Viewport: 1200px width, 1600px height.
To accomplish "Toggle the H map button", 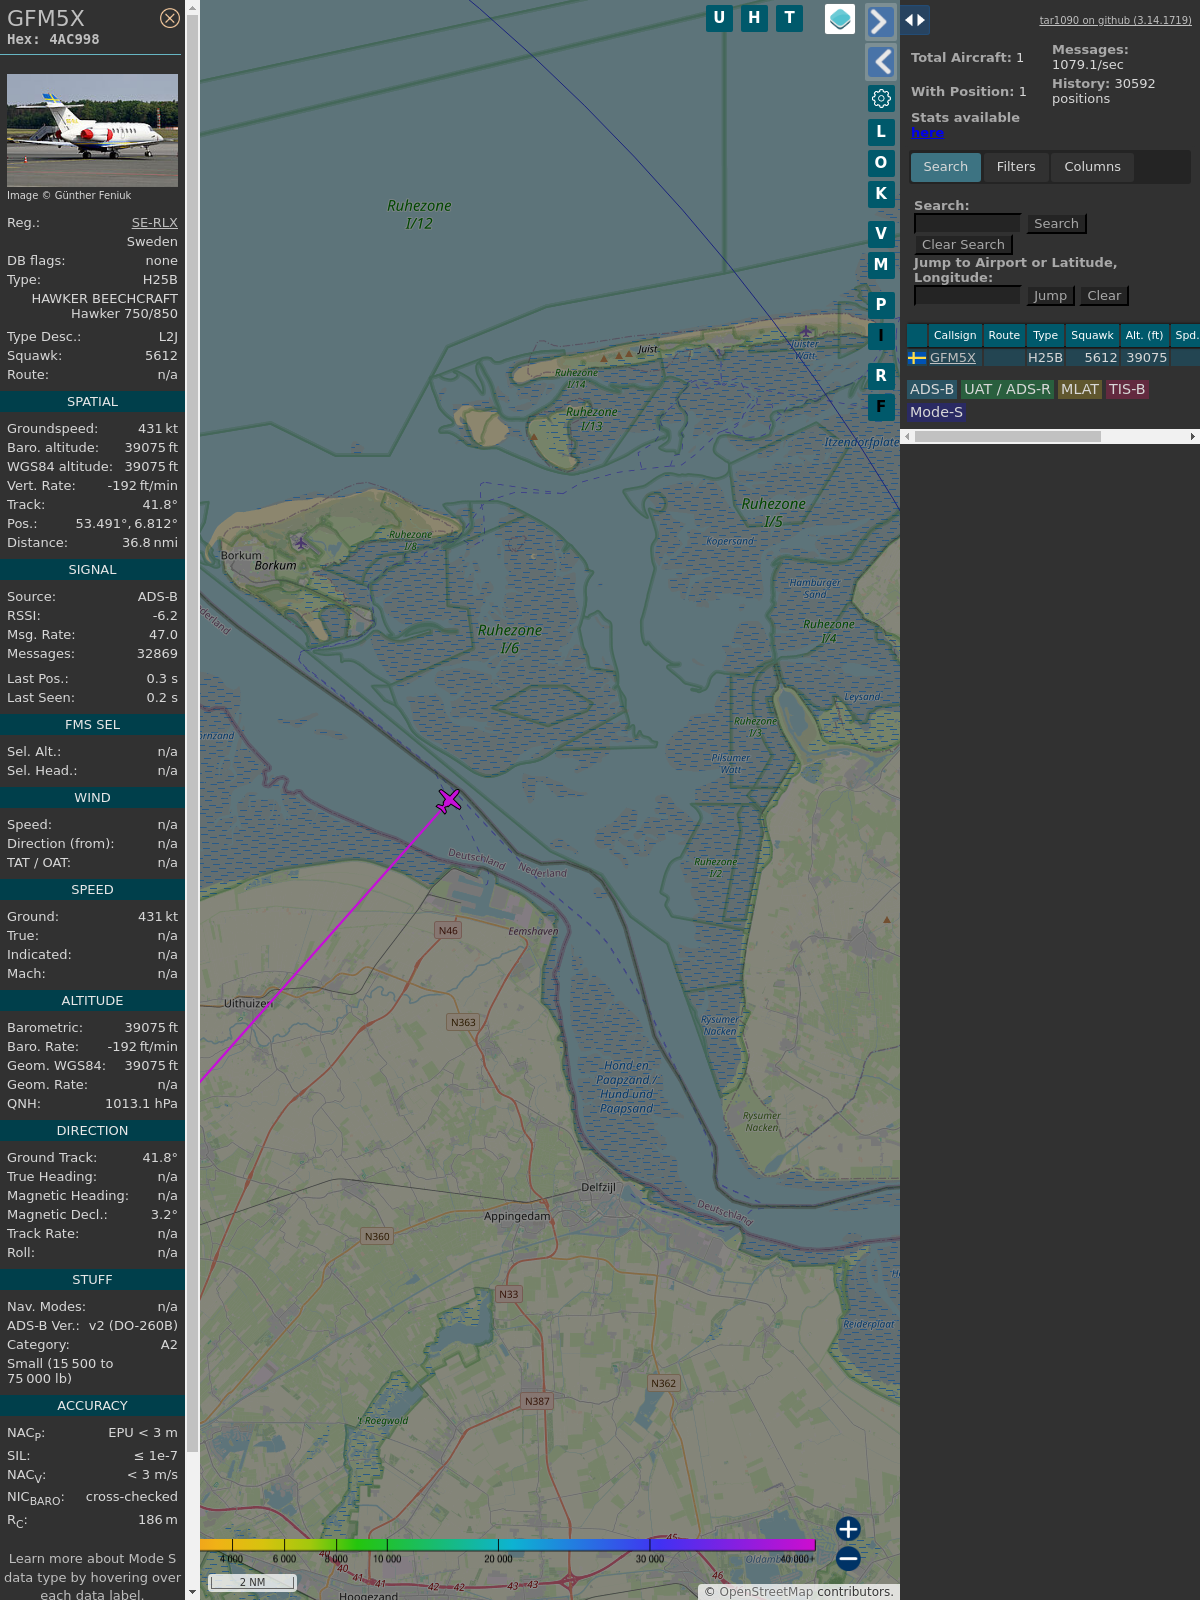I will click(754, 18).
